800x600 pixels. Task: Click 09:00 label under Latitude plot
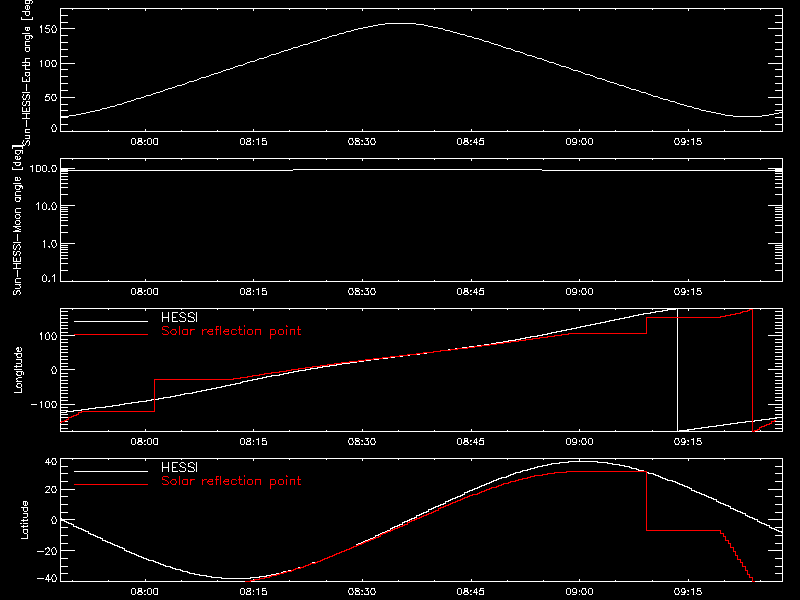[579, 592]
